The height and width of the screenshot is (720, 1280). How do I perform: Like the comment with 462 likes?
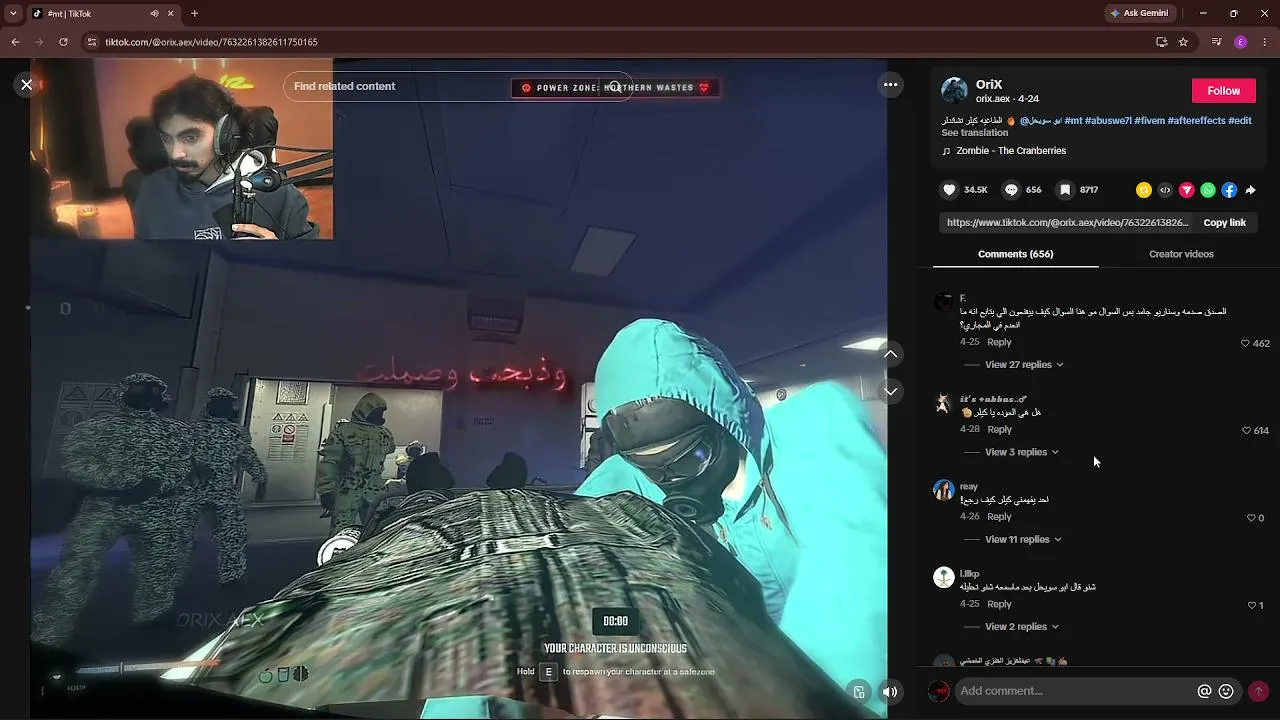[x=1245, y=343]
